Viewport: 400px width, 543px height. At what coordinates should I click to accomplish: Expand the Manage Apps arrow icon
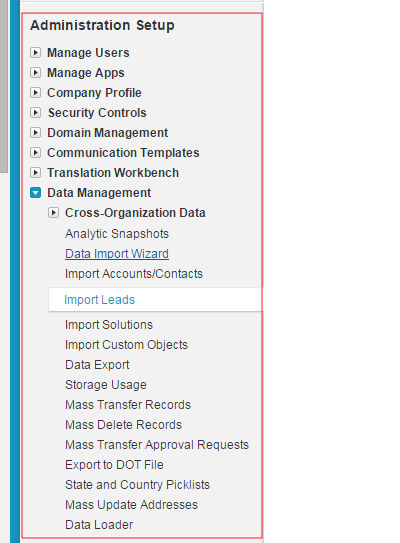click(x=35, y=73)
